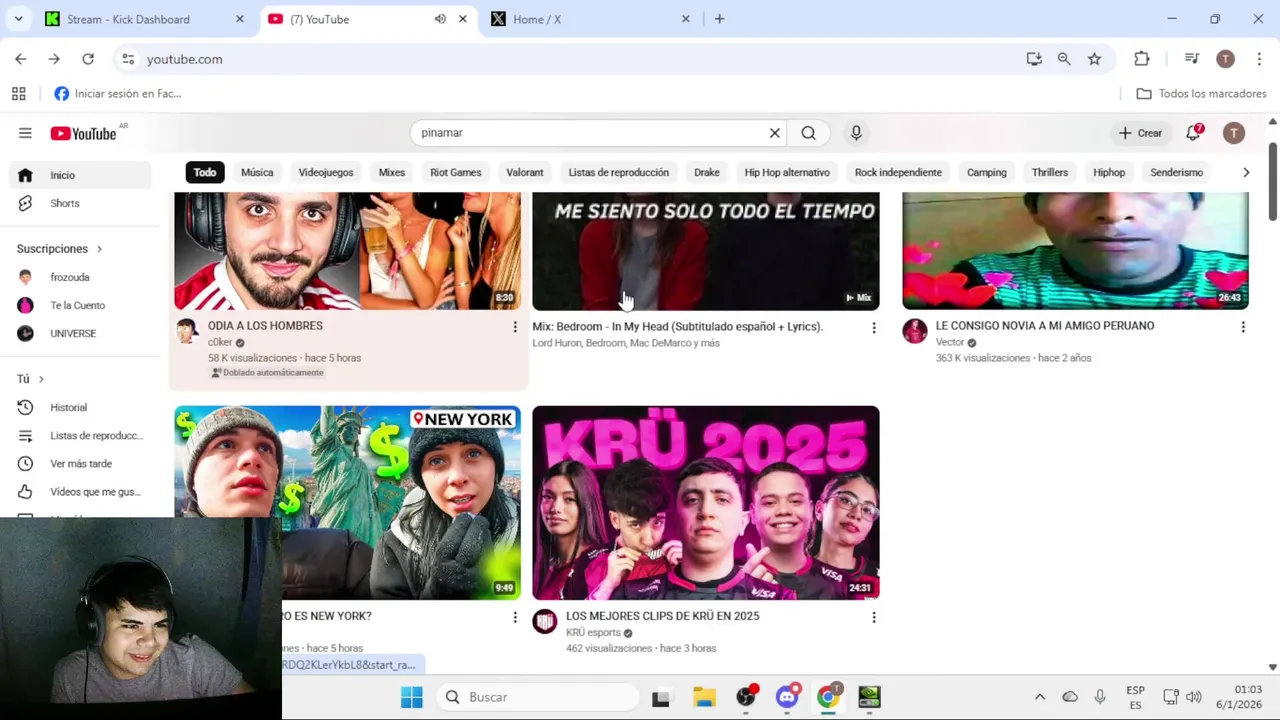Open Shorts in sidebar
Viewport: 1280px width, 720px height.
click(x=80, y=203)
